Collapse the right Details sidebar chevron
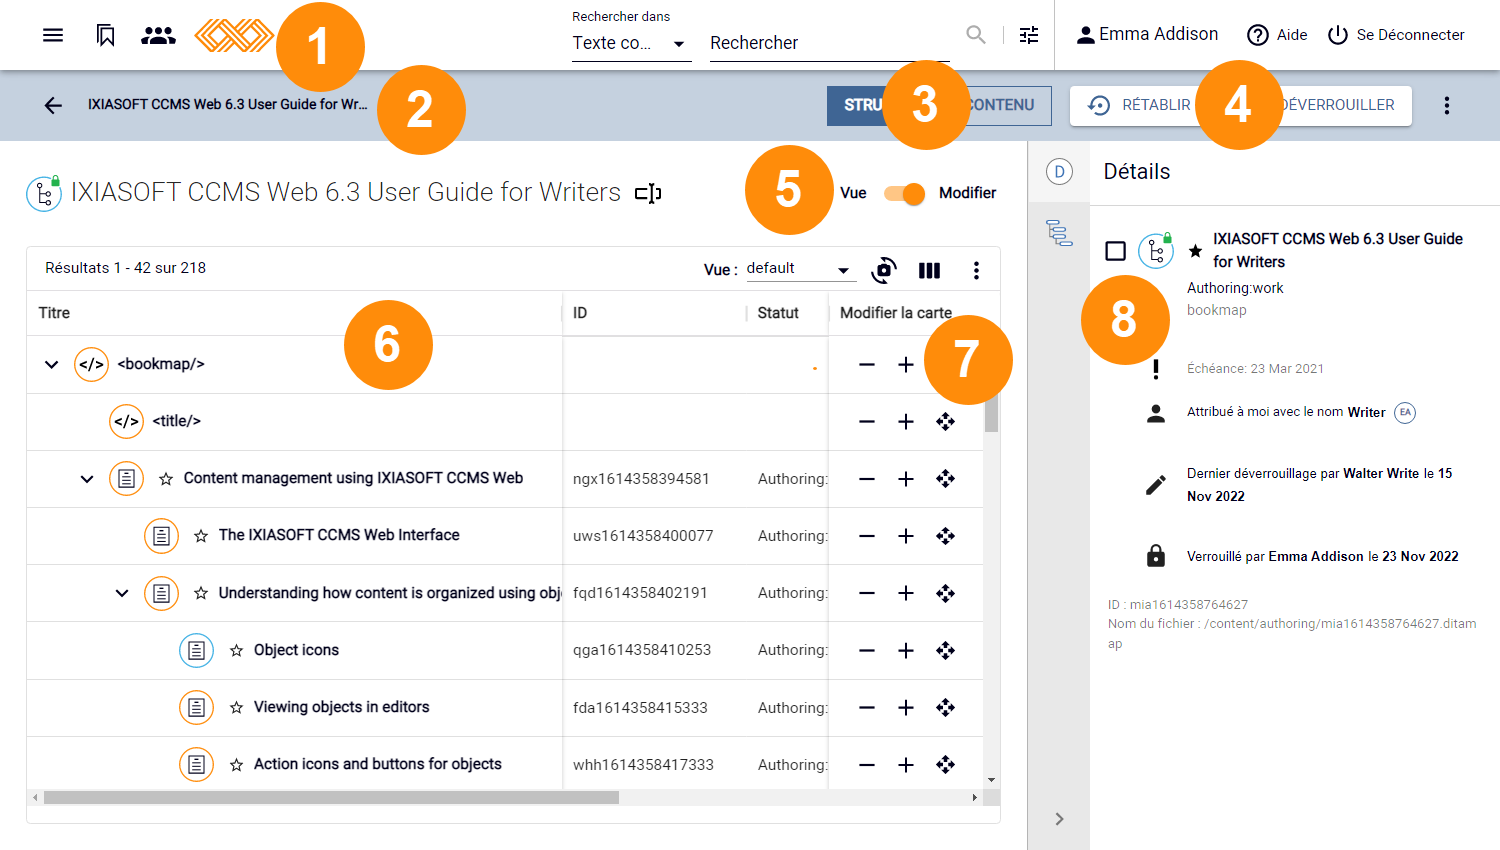Viewport: 1500px width, 850px height. coord(1059,819)
